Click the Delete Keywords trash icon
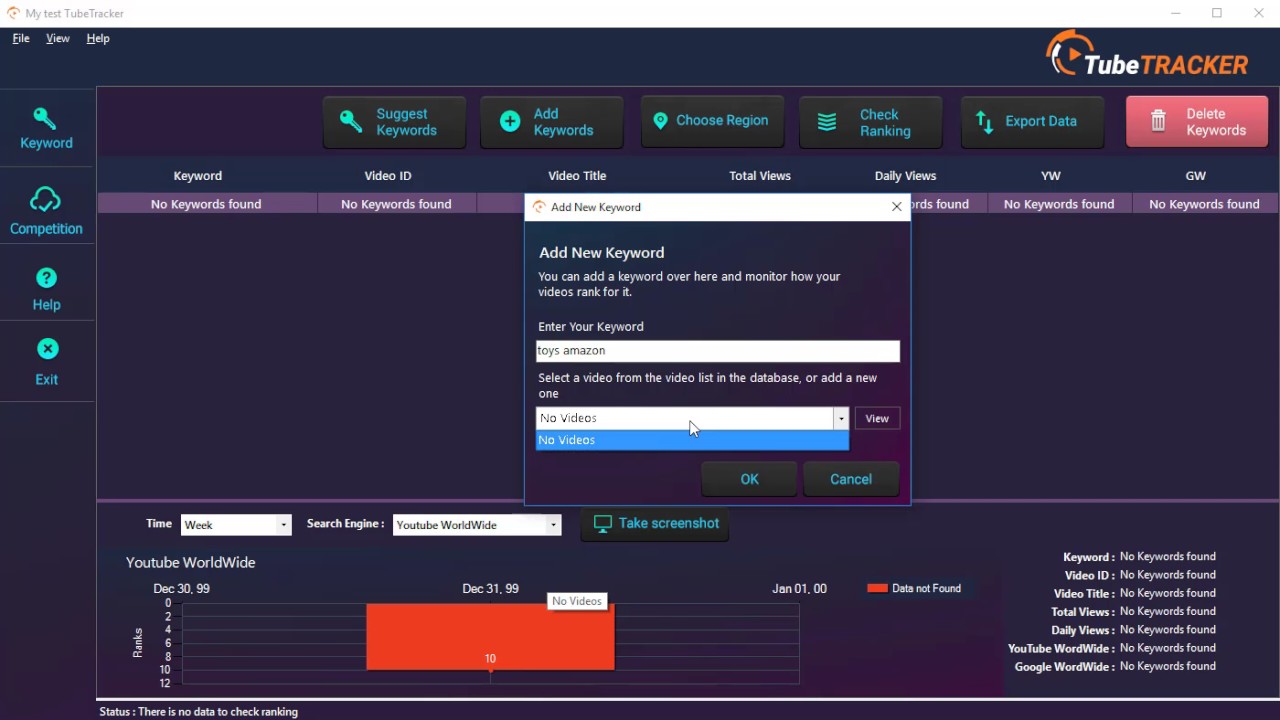 pos(1158,122)
